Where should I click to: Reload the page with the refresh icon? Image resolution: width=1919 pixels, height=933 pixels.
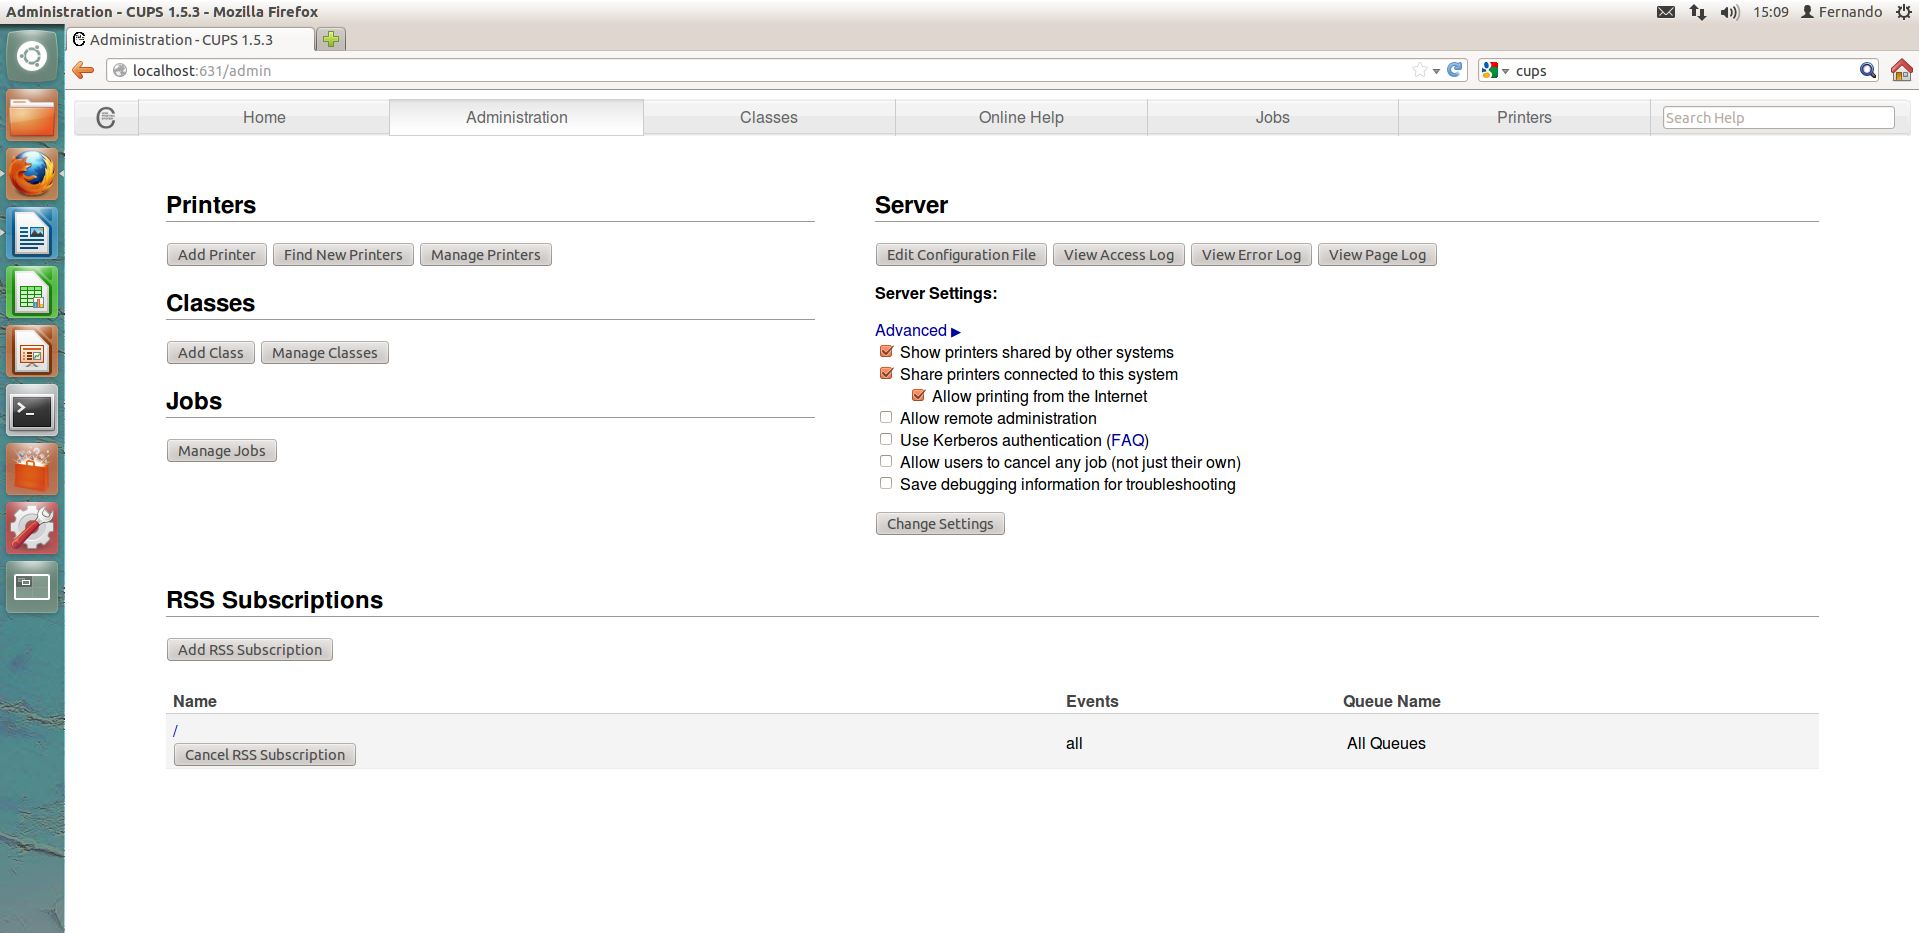(1455, 70)
